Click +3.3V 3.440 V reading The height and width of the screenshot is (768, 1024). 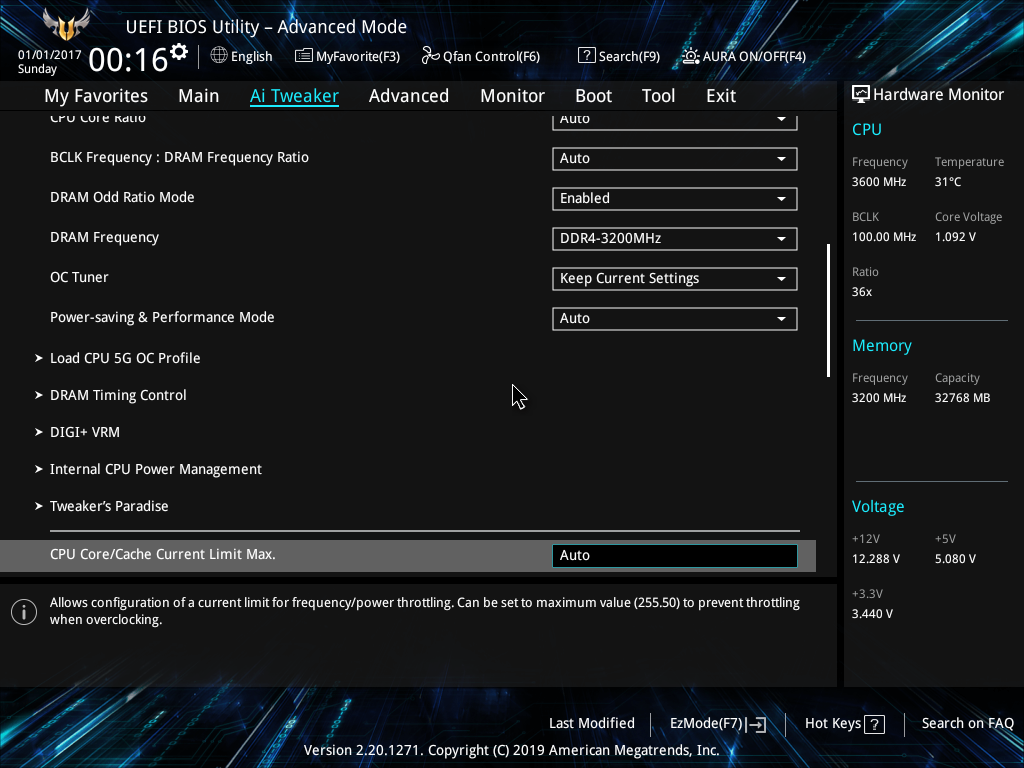click(x=872, y=614)
